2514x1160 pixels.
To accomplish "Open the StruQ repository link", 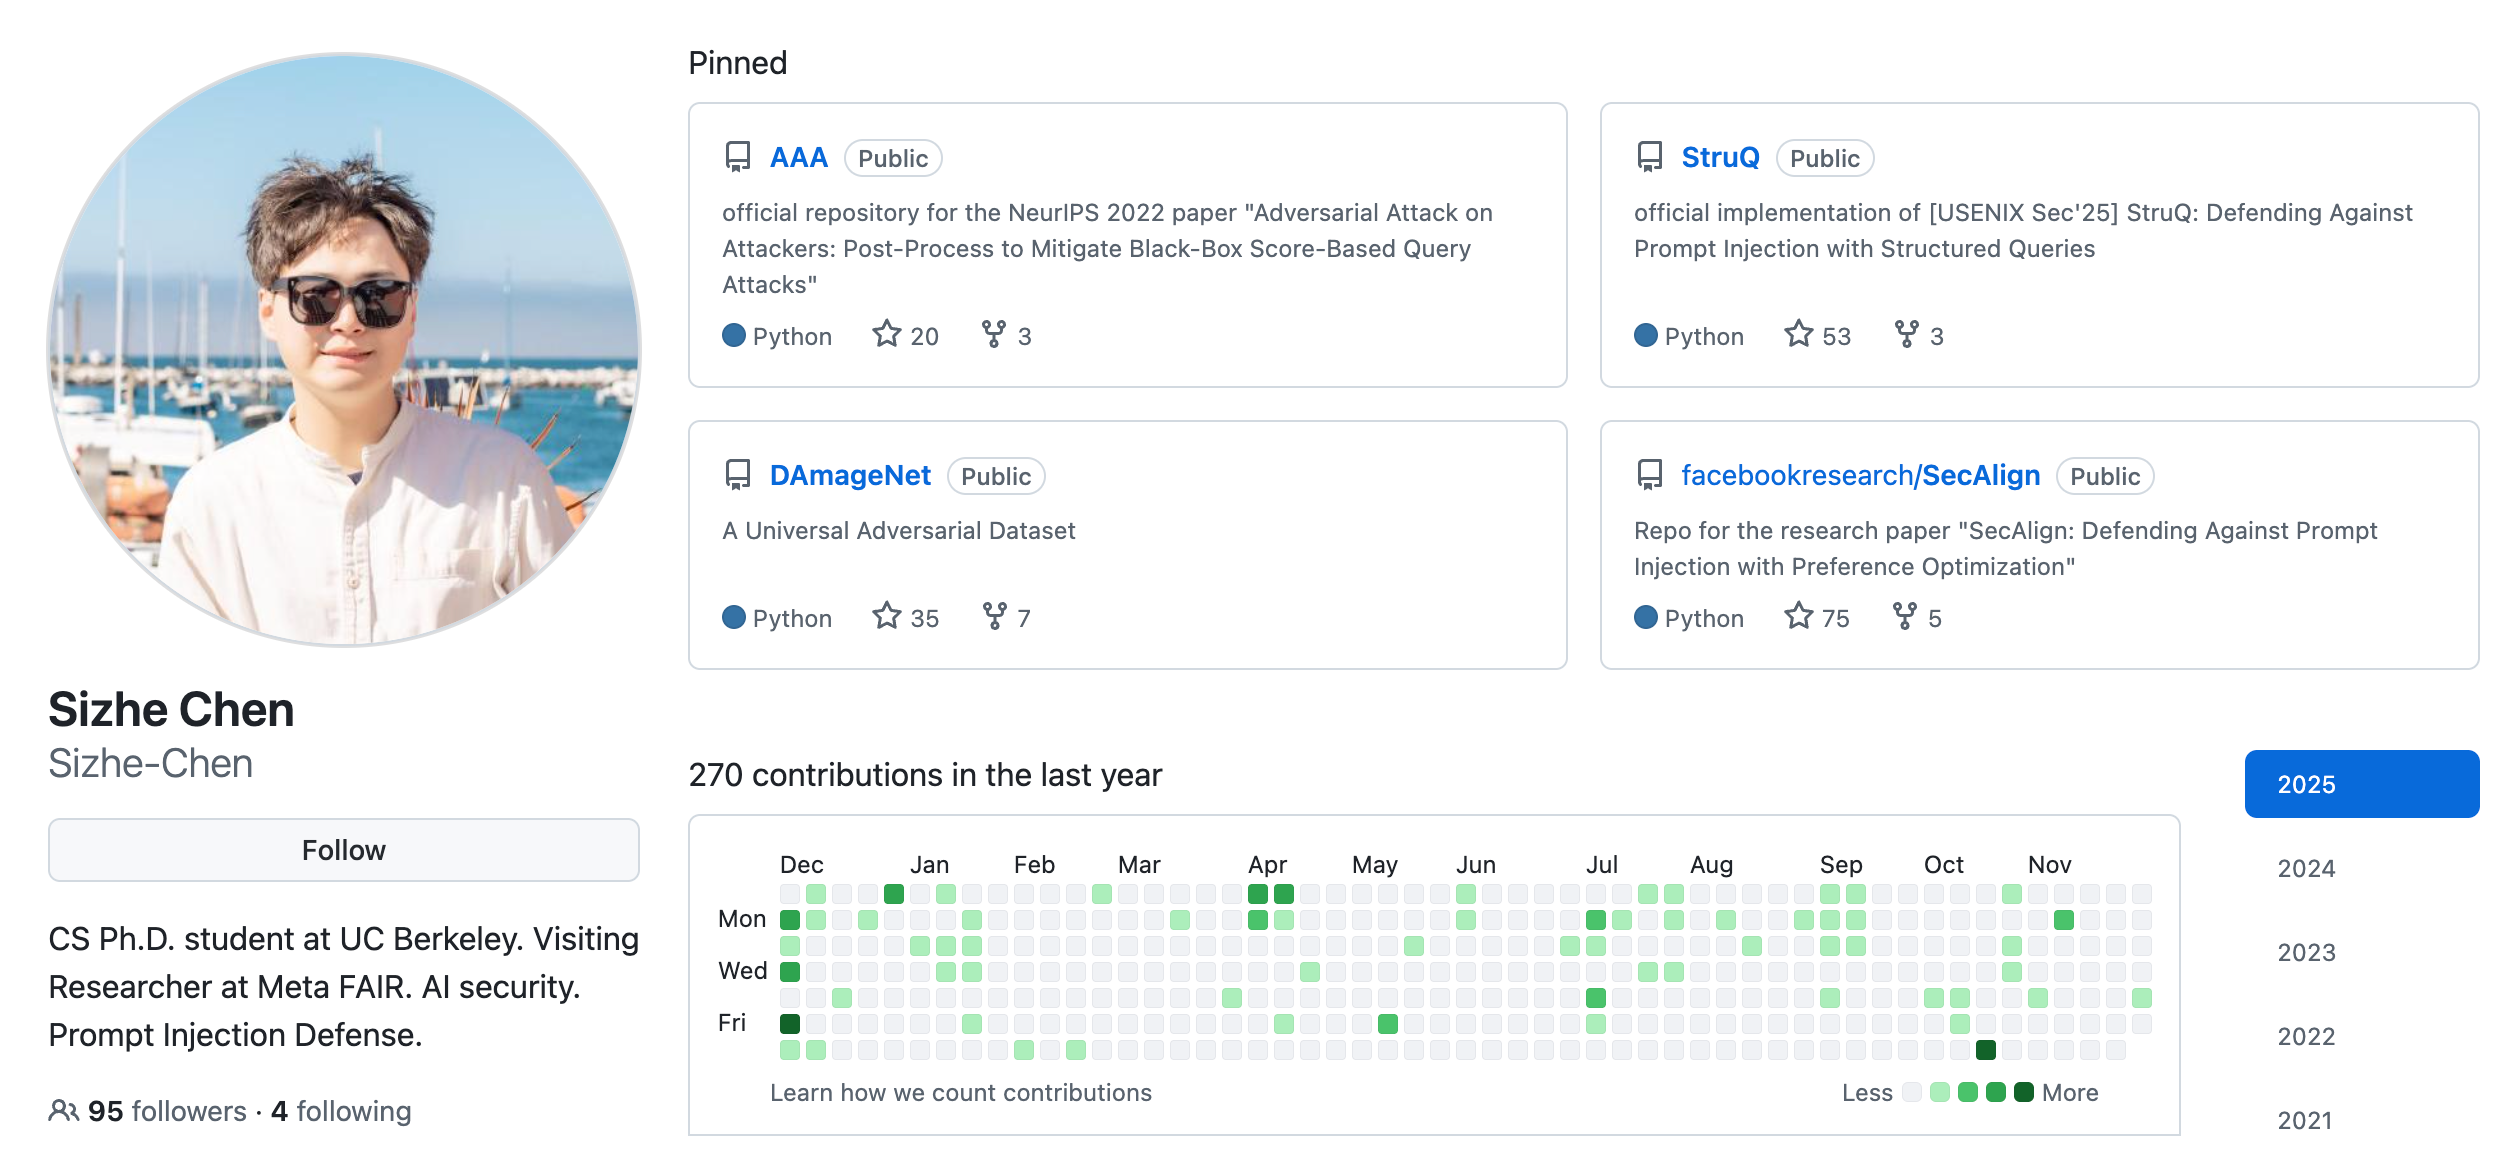I will (1720, 157).
